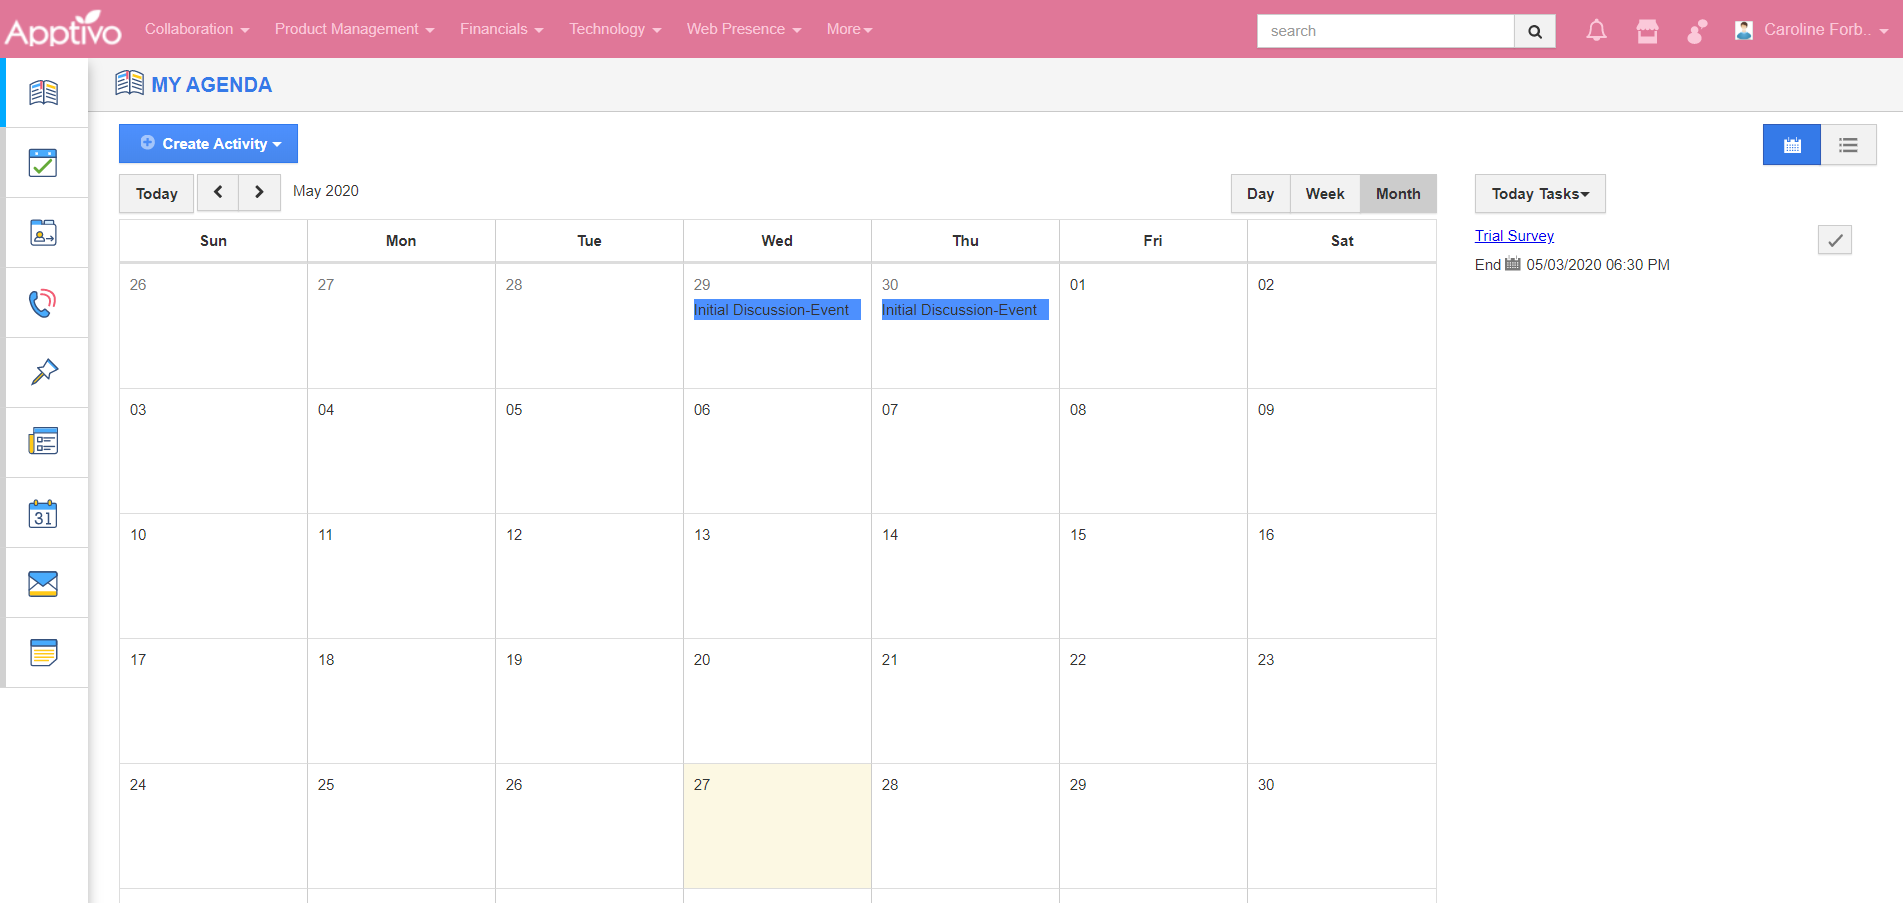Open the Notes icon in sidebar
Screen dimensions: 1903x903
[x=43, y=653]
